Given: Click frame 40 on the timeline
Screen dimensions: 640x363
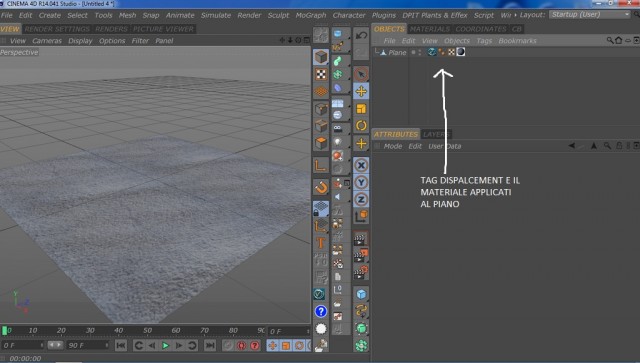Looking at the screenshot, I should tap(118, 330).
